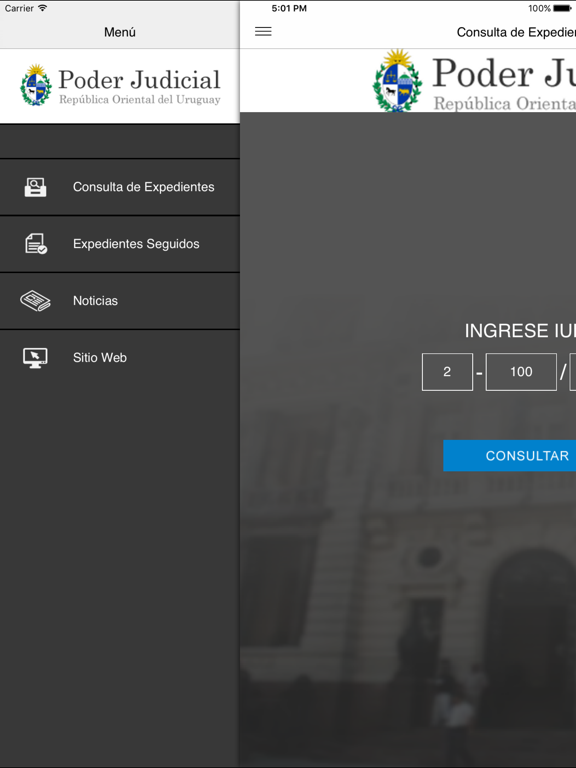Click the battery indicator in status bar
The width and height of the screenshot is (576, 768).
pos(562,8)
